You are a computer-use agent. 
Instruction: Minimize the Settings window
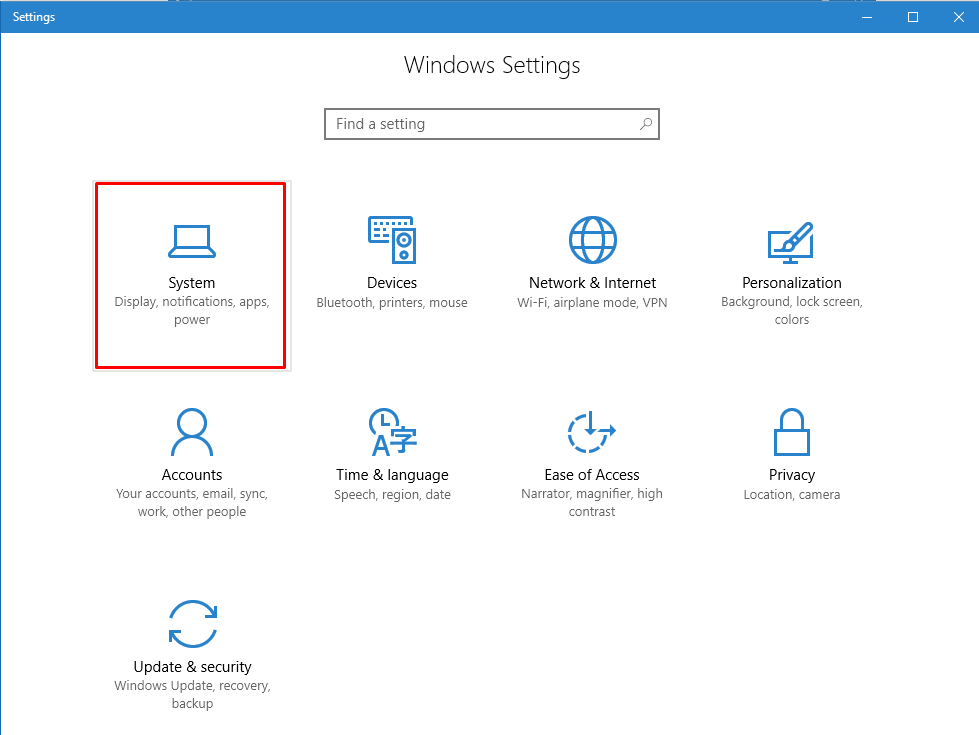tap(867, 17)
